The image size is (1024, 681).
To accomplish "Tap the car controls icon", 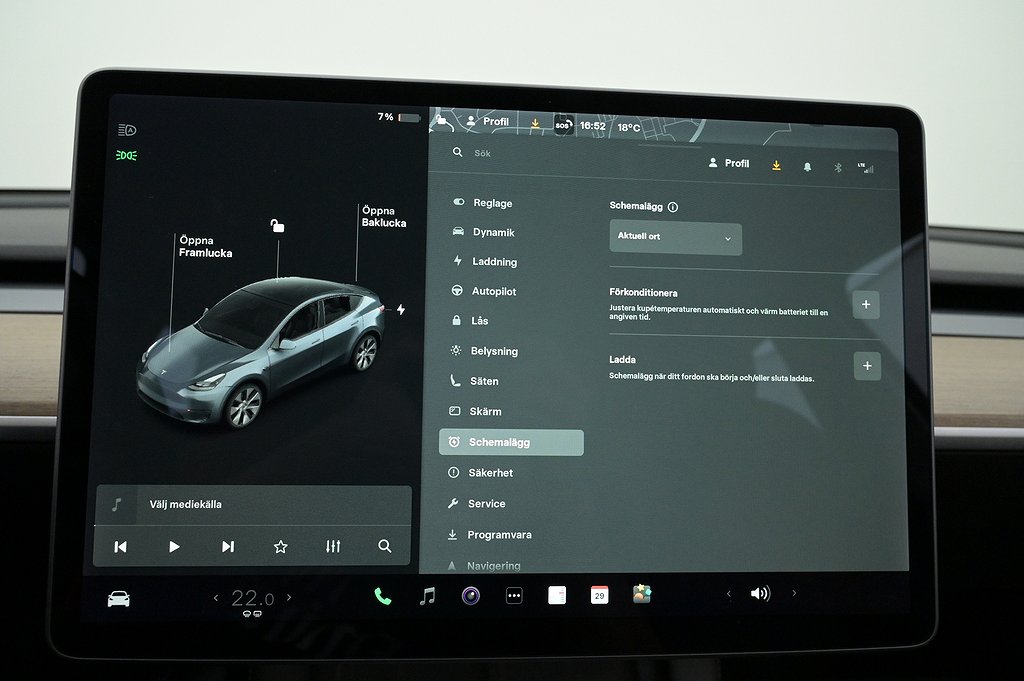I will coord(118,599).
